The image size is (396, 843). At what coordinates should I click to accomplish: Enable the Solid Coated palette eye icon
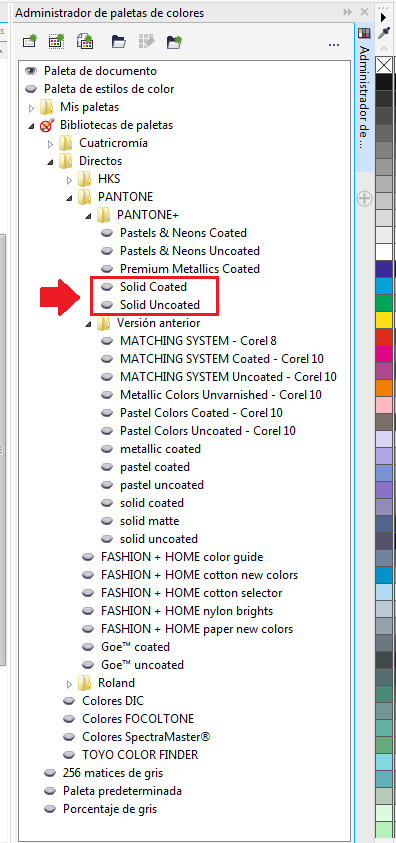pos(107,287)
